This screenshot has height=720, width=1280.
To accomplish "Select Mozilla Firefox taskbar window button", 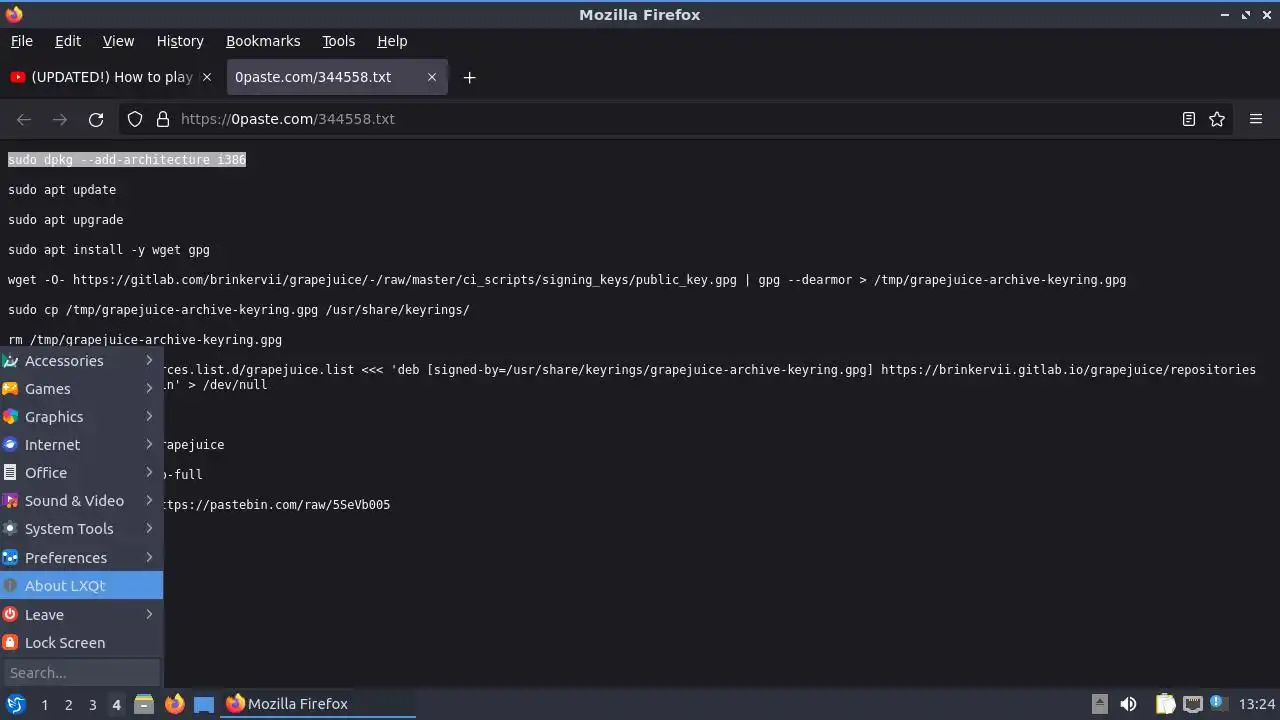I will coord(319,704).
